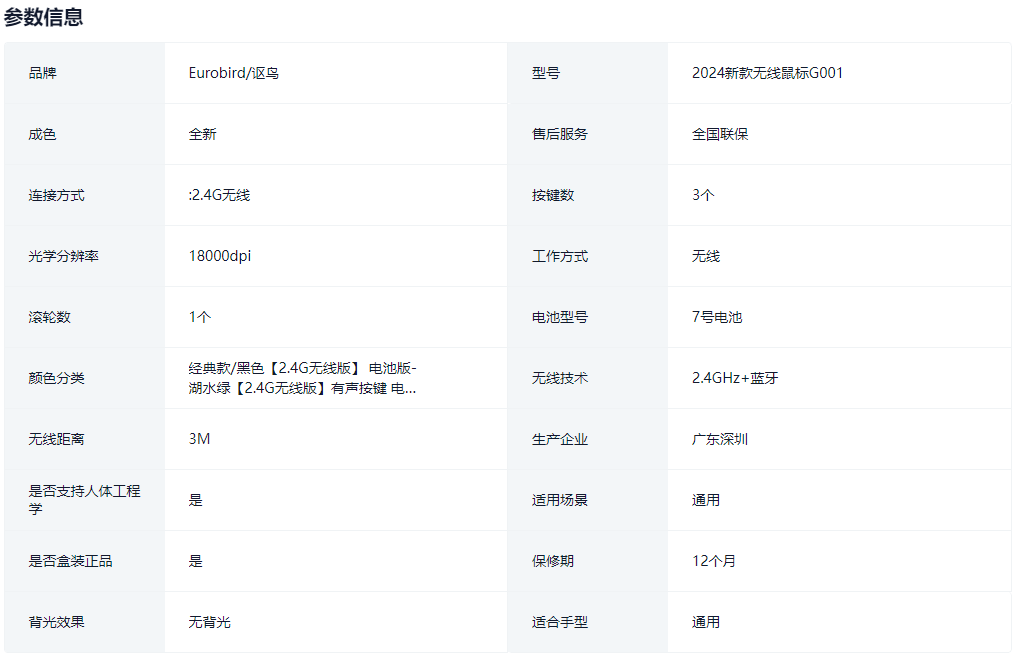Click the 2.4GHz+蓝牙 wireless technology value
The width and height of the screenshot is (1023, 655).
tap(734, 378)
